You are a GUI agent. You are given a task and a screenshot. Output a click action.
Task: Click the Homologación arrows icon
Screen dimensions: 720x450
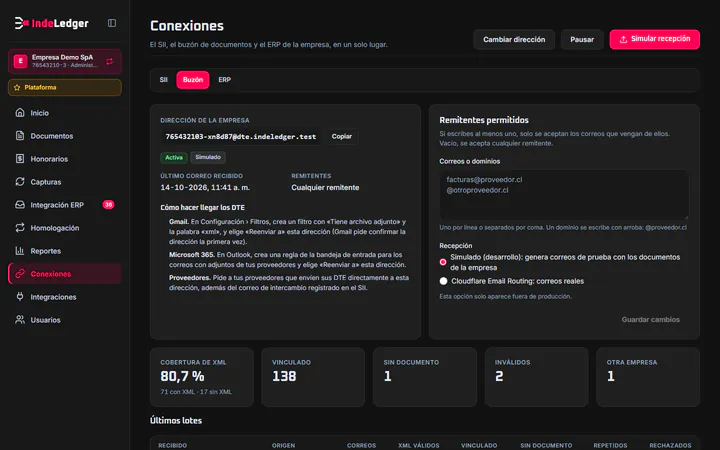click(20, 228)
